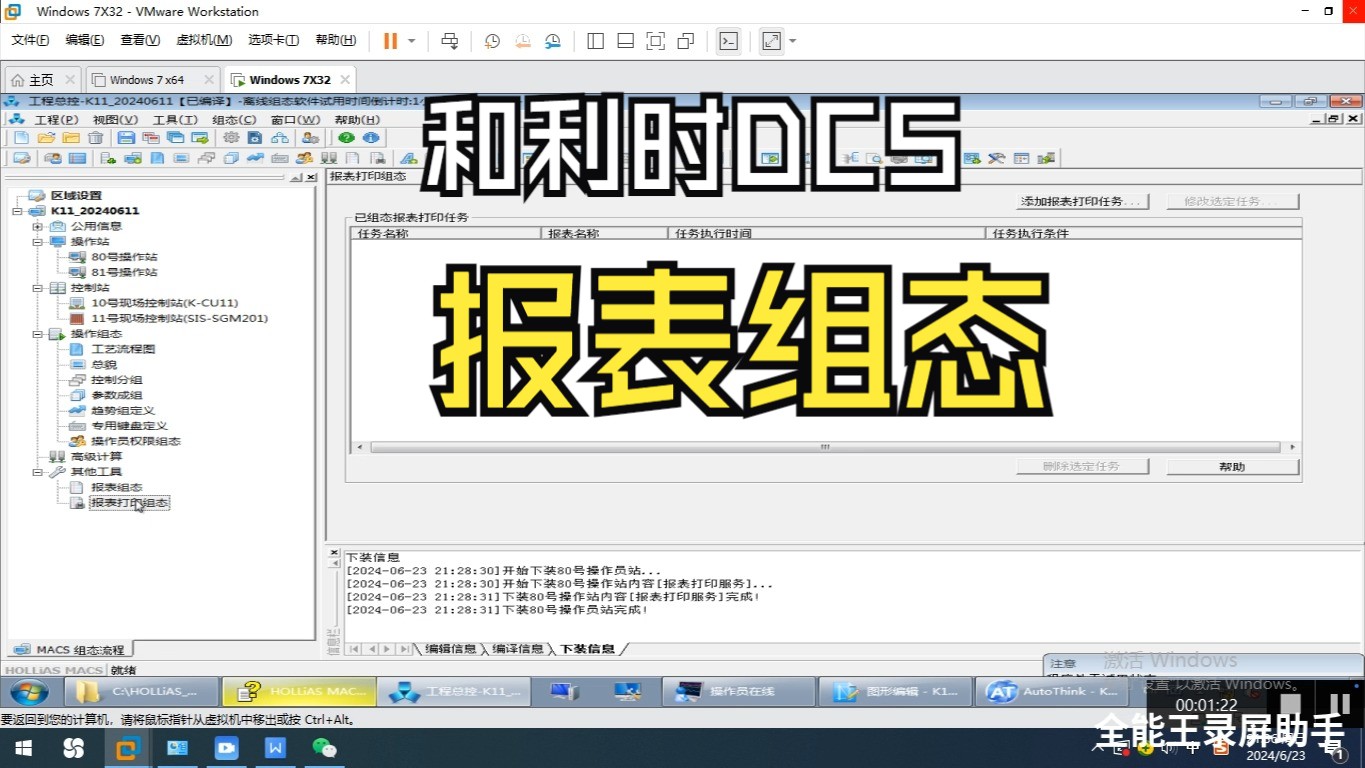Expand the 公用信息 tree node
Screen dimensions: 1365x768
(x=37, y=226)
